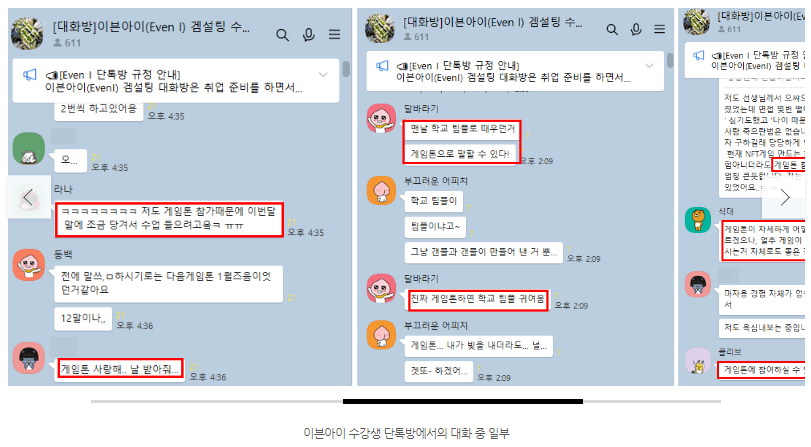Click the voice chat microphone icon in first chat
The height and width of the screenshot is (447, 811).
[x=309, y=35]
